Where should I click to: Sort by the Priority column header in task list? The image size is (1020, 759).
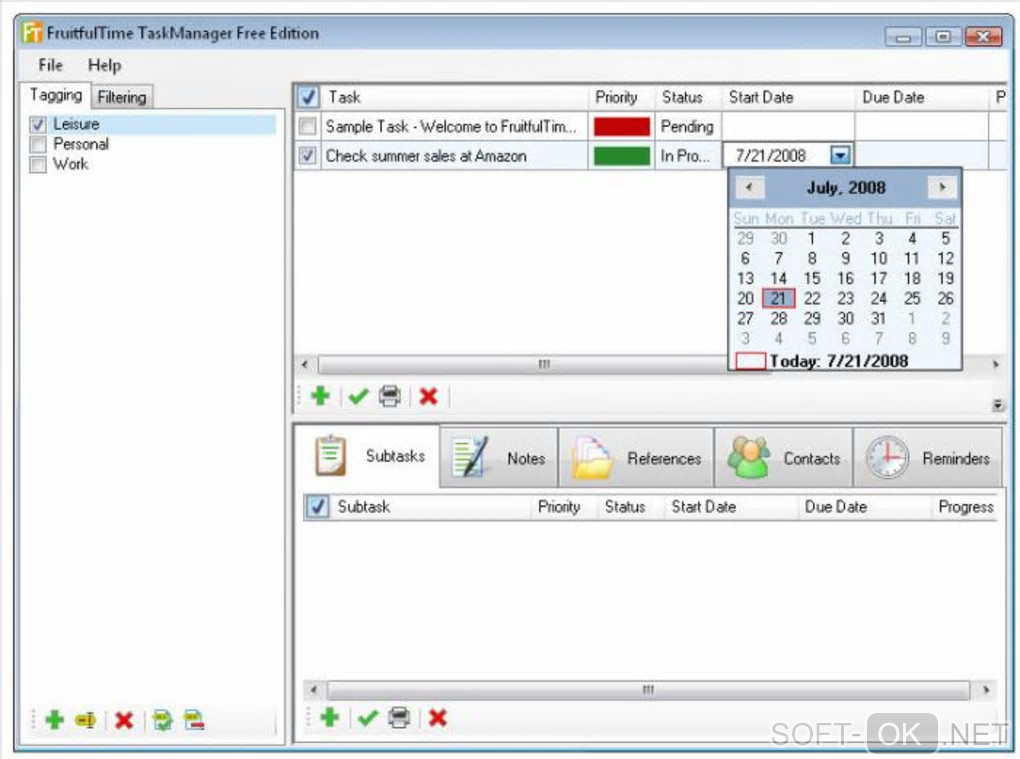tap(621, 98)
